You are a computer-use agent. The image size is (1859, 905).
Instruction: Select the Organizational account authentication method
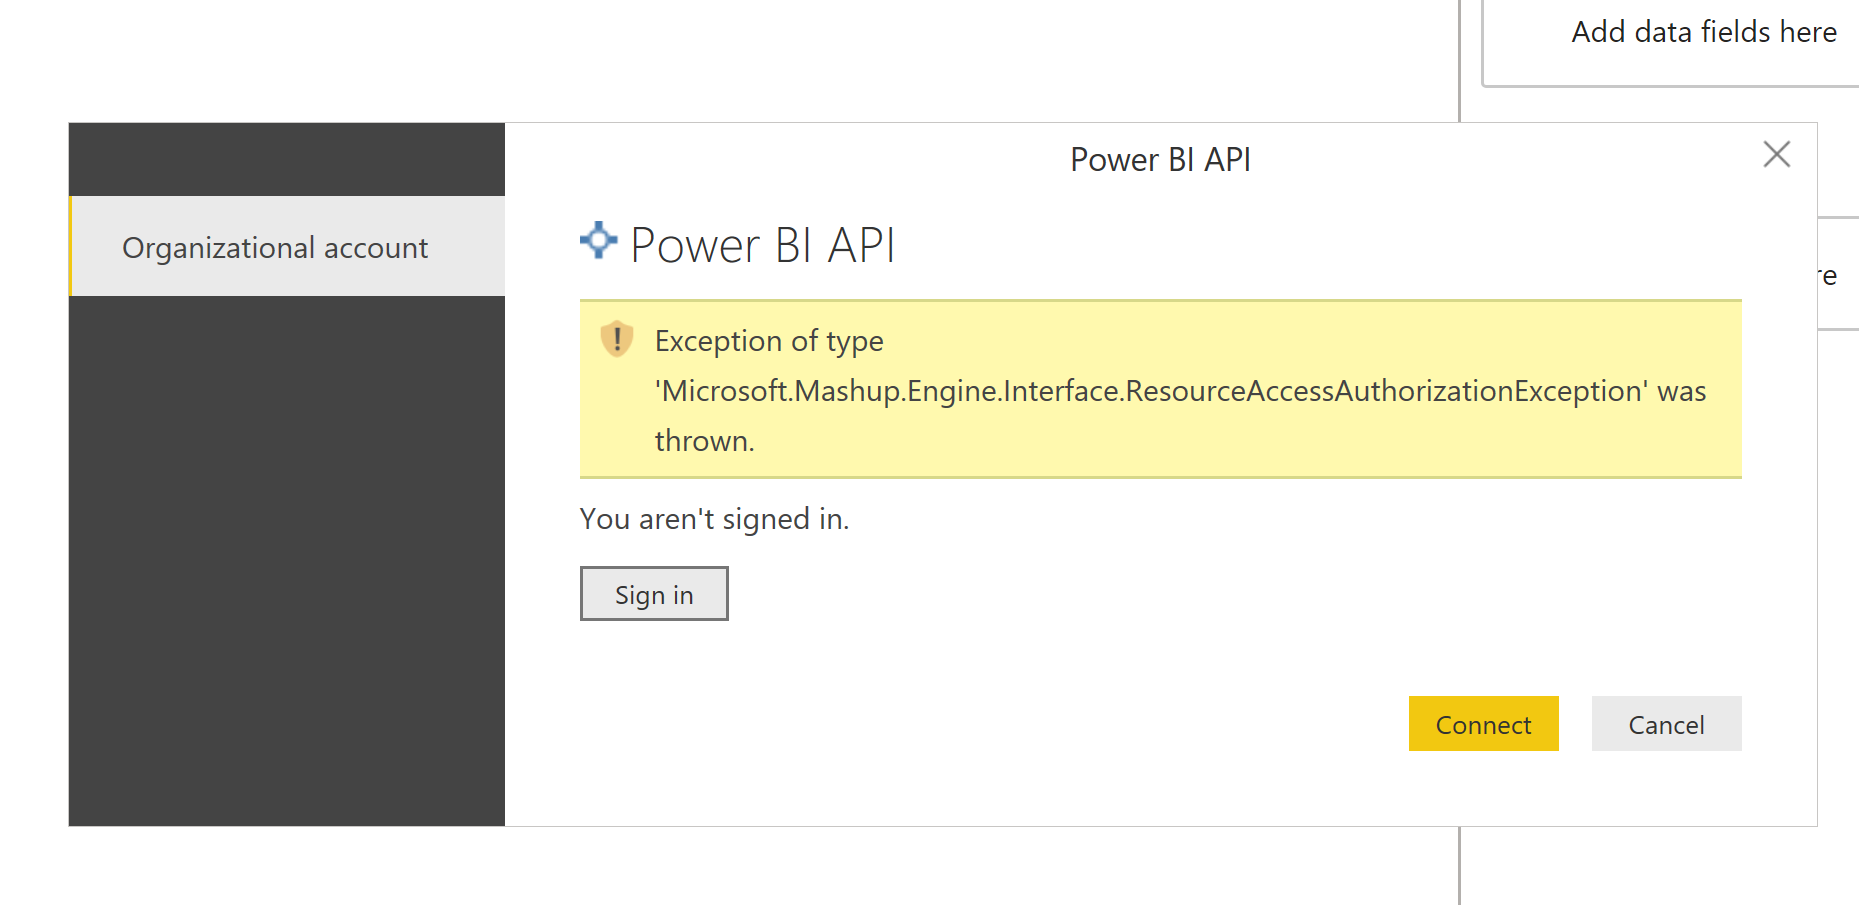coord(275,247)
